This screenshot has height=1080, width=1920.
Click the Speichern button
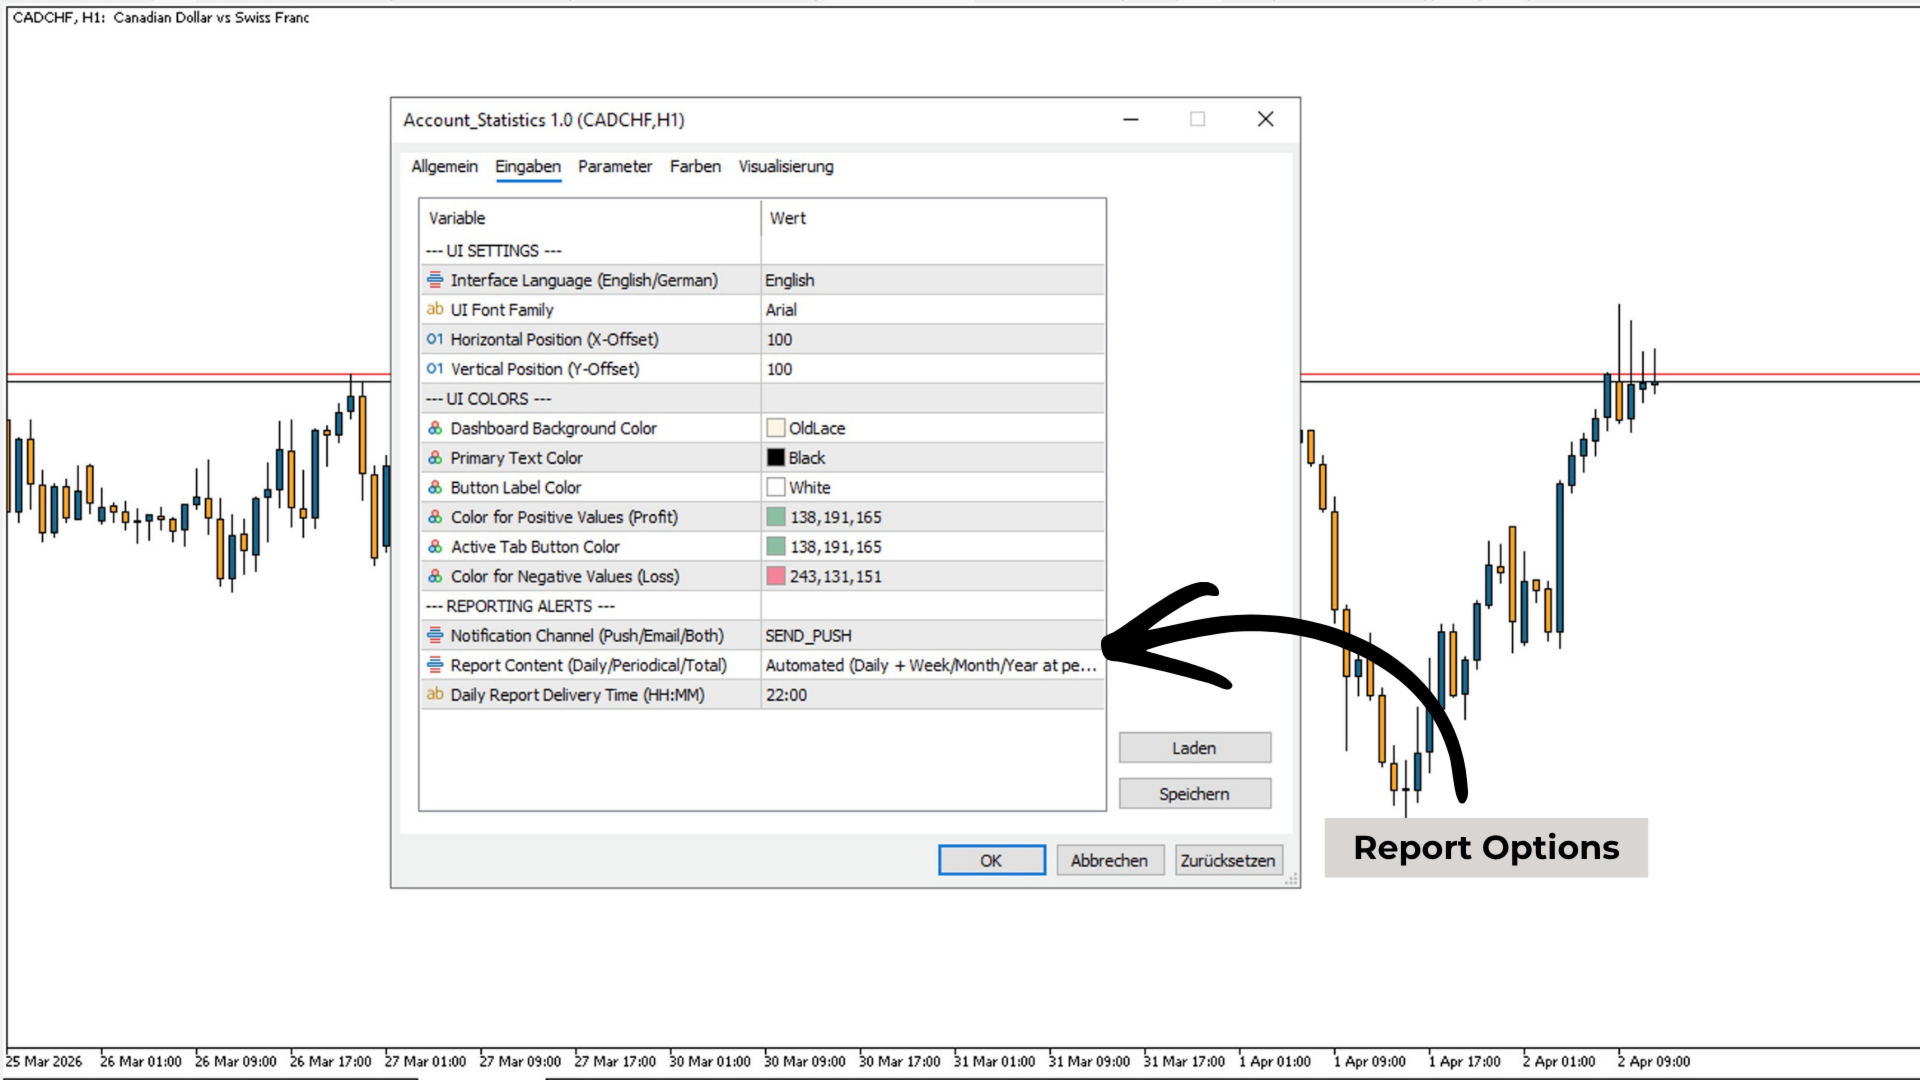(1194, 794)
